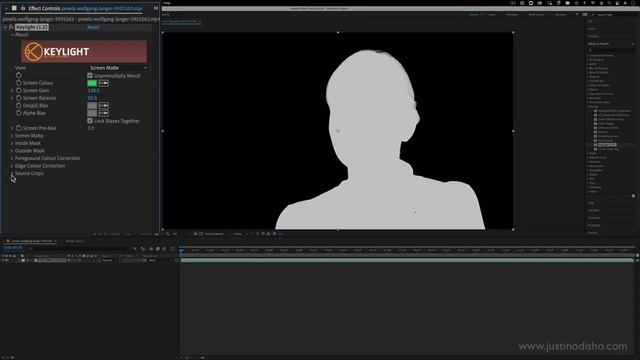The height and width of the screenshot is (360, 640).
Task: Collapse the Keylight effect group
Action: coord(5,27)
